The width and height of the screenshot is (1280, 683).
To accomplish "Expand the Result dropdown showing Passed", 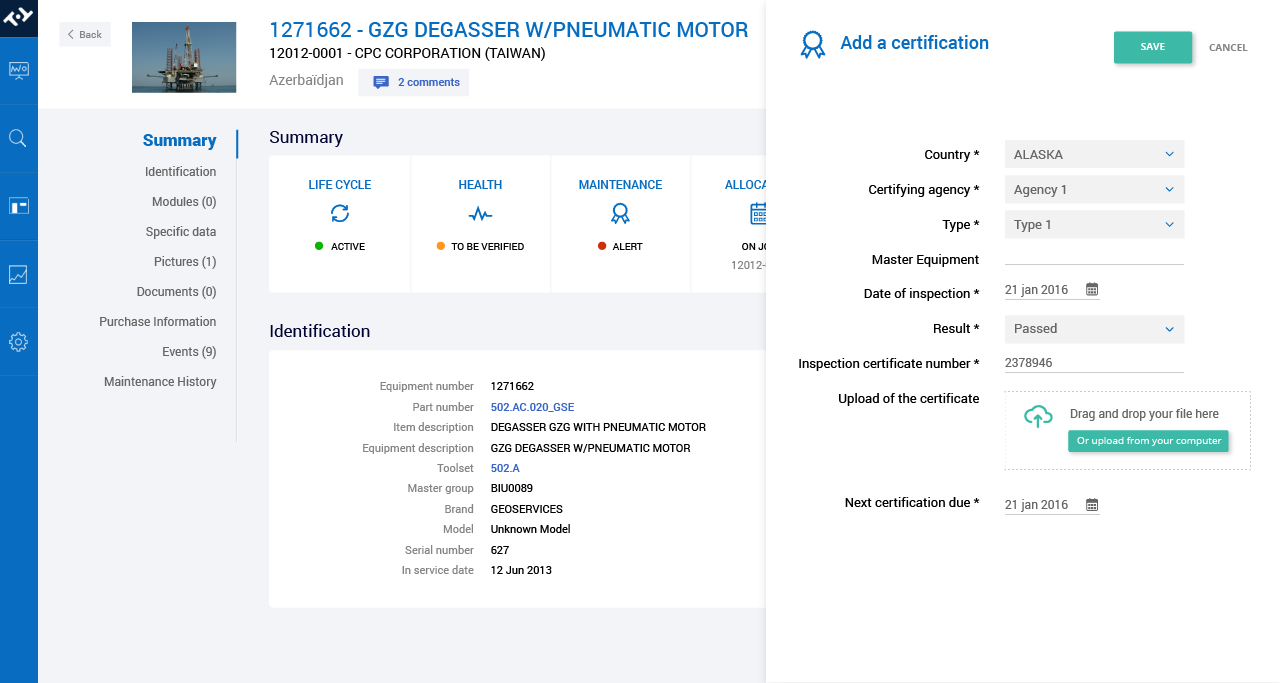I will (1094, 329).
